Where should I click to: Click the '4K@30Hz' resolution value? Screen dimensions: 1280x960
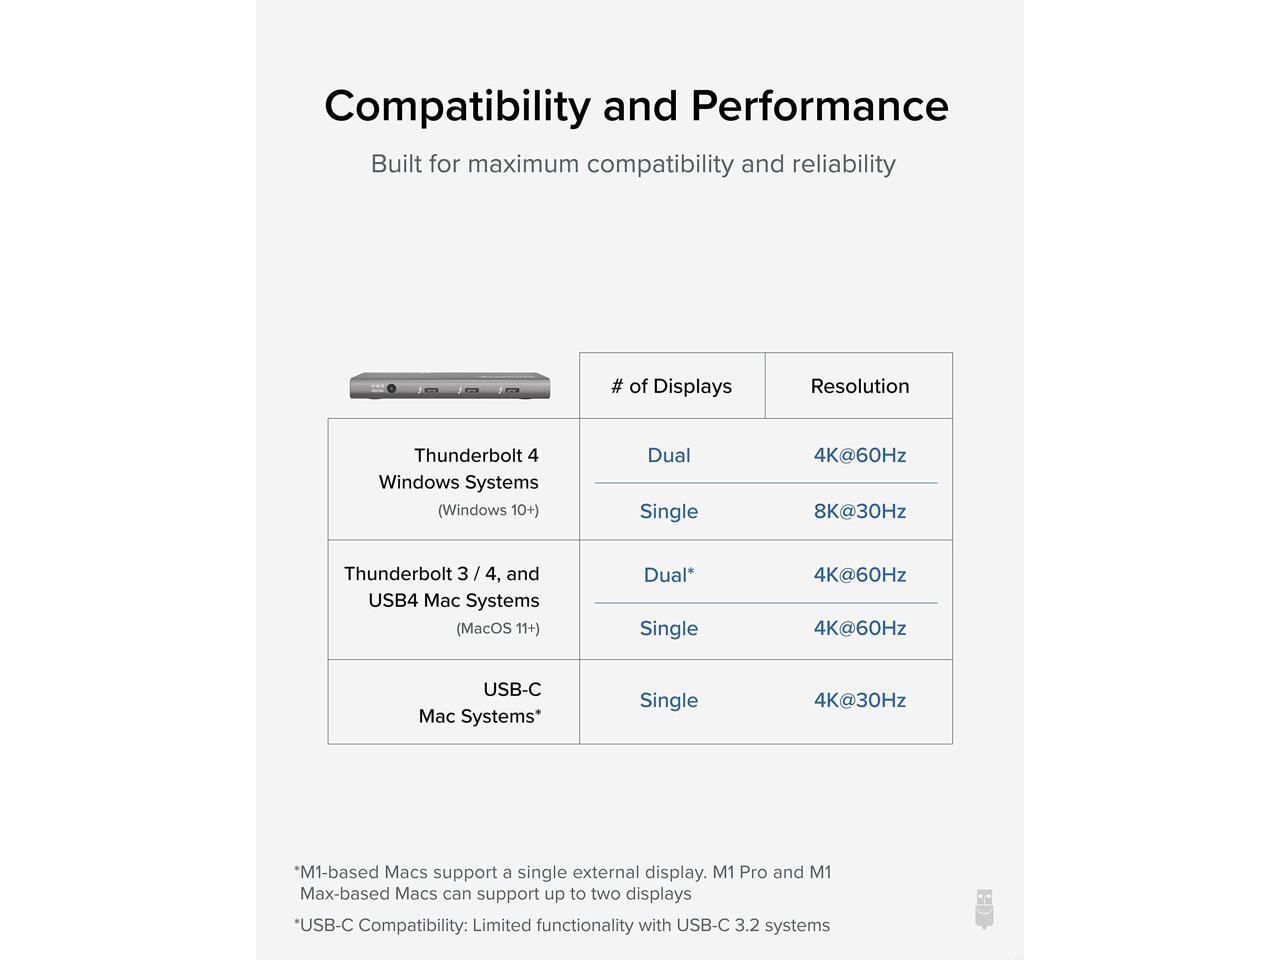click(859, 700)
